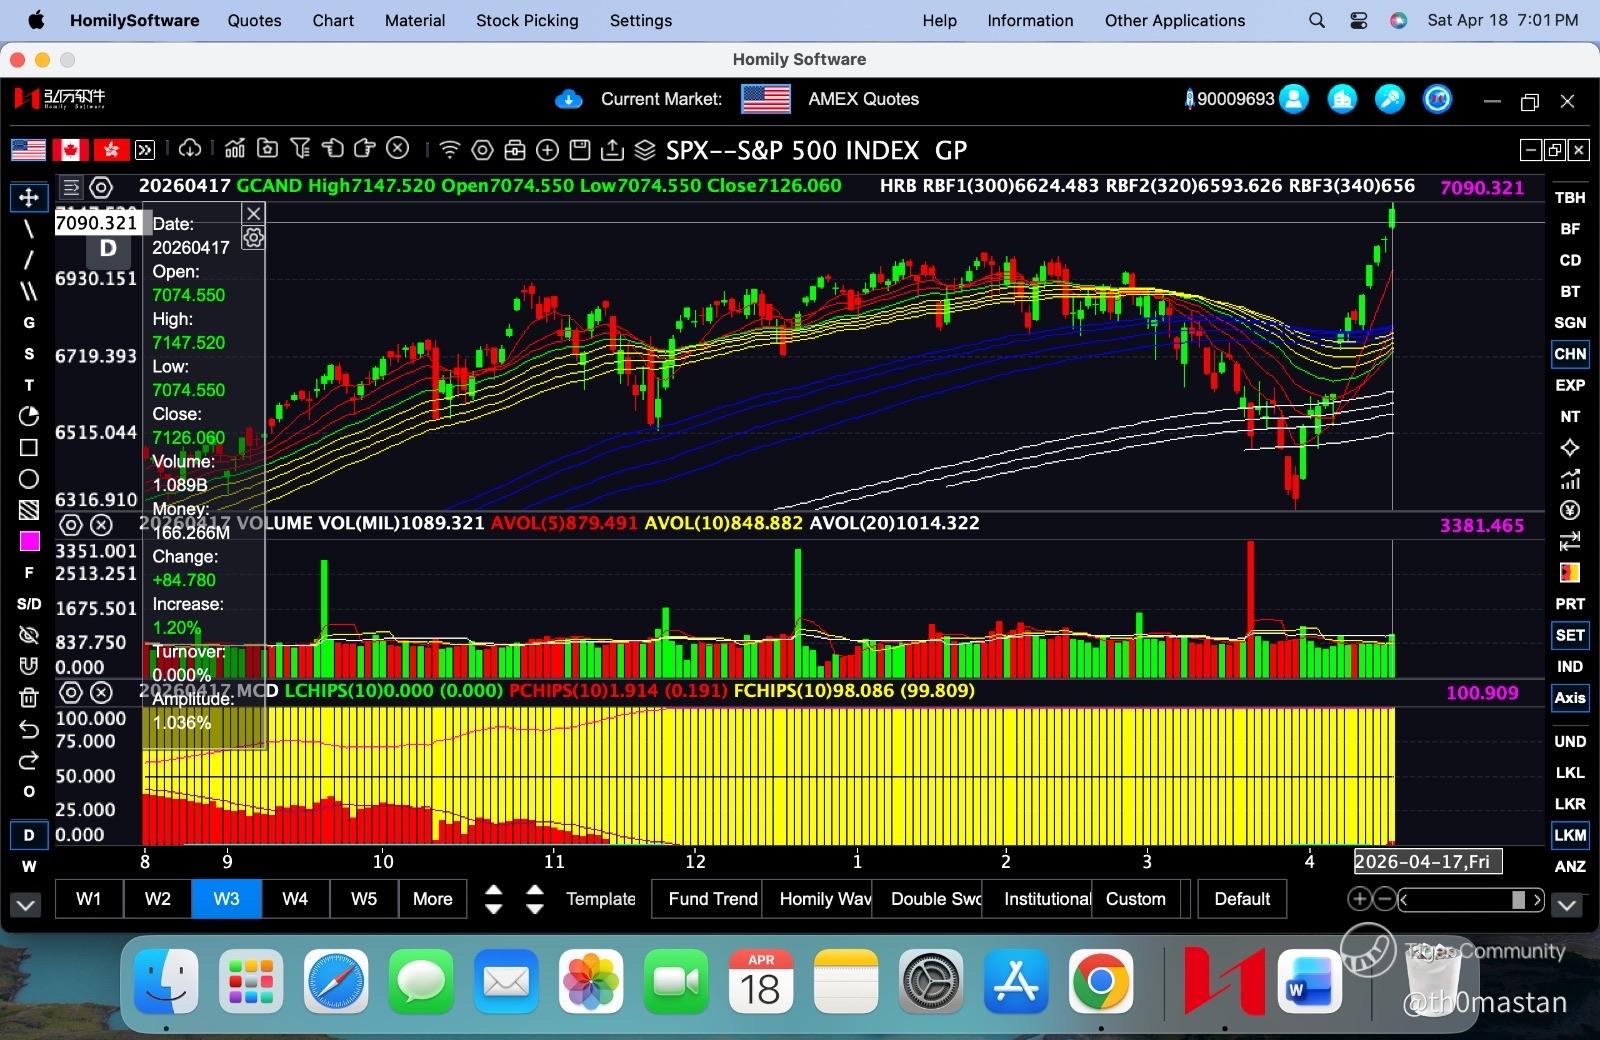Toggle the SET sidebar button
The width and height of the screenshot is (1600, 1040).
[x=1570, y=635]
